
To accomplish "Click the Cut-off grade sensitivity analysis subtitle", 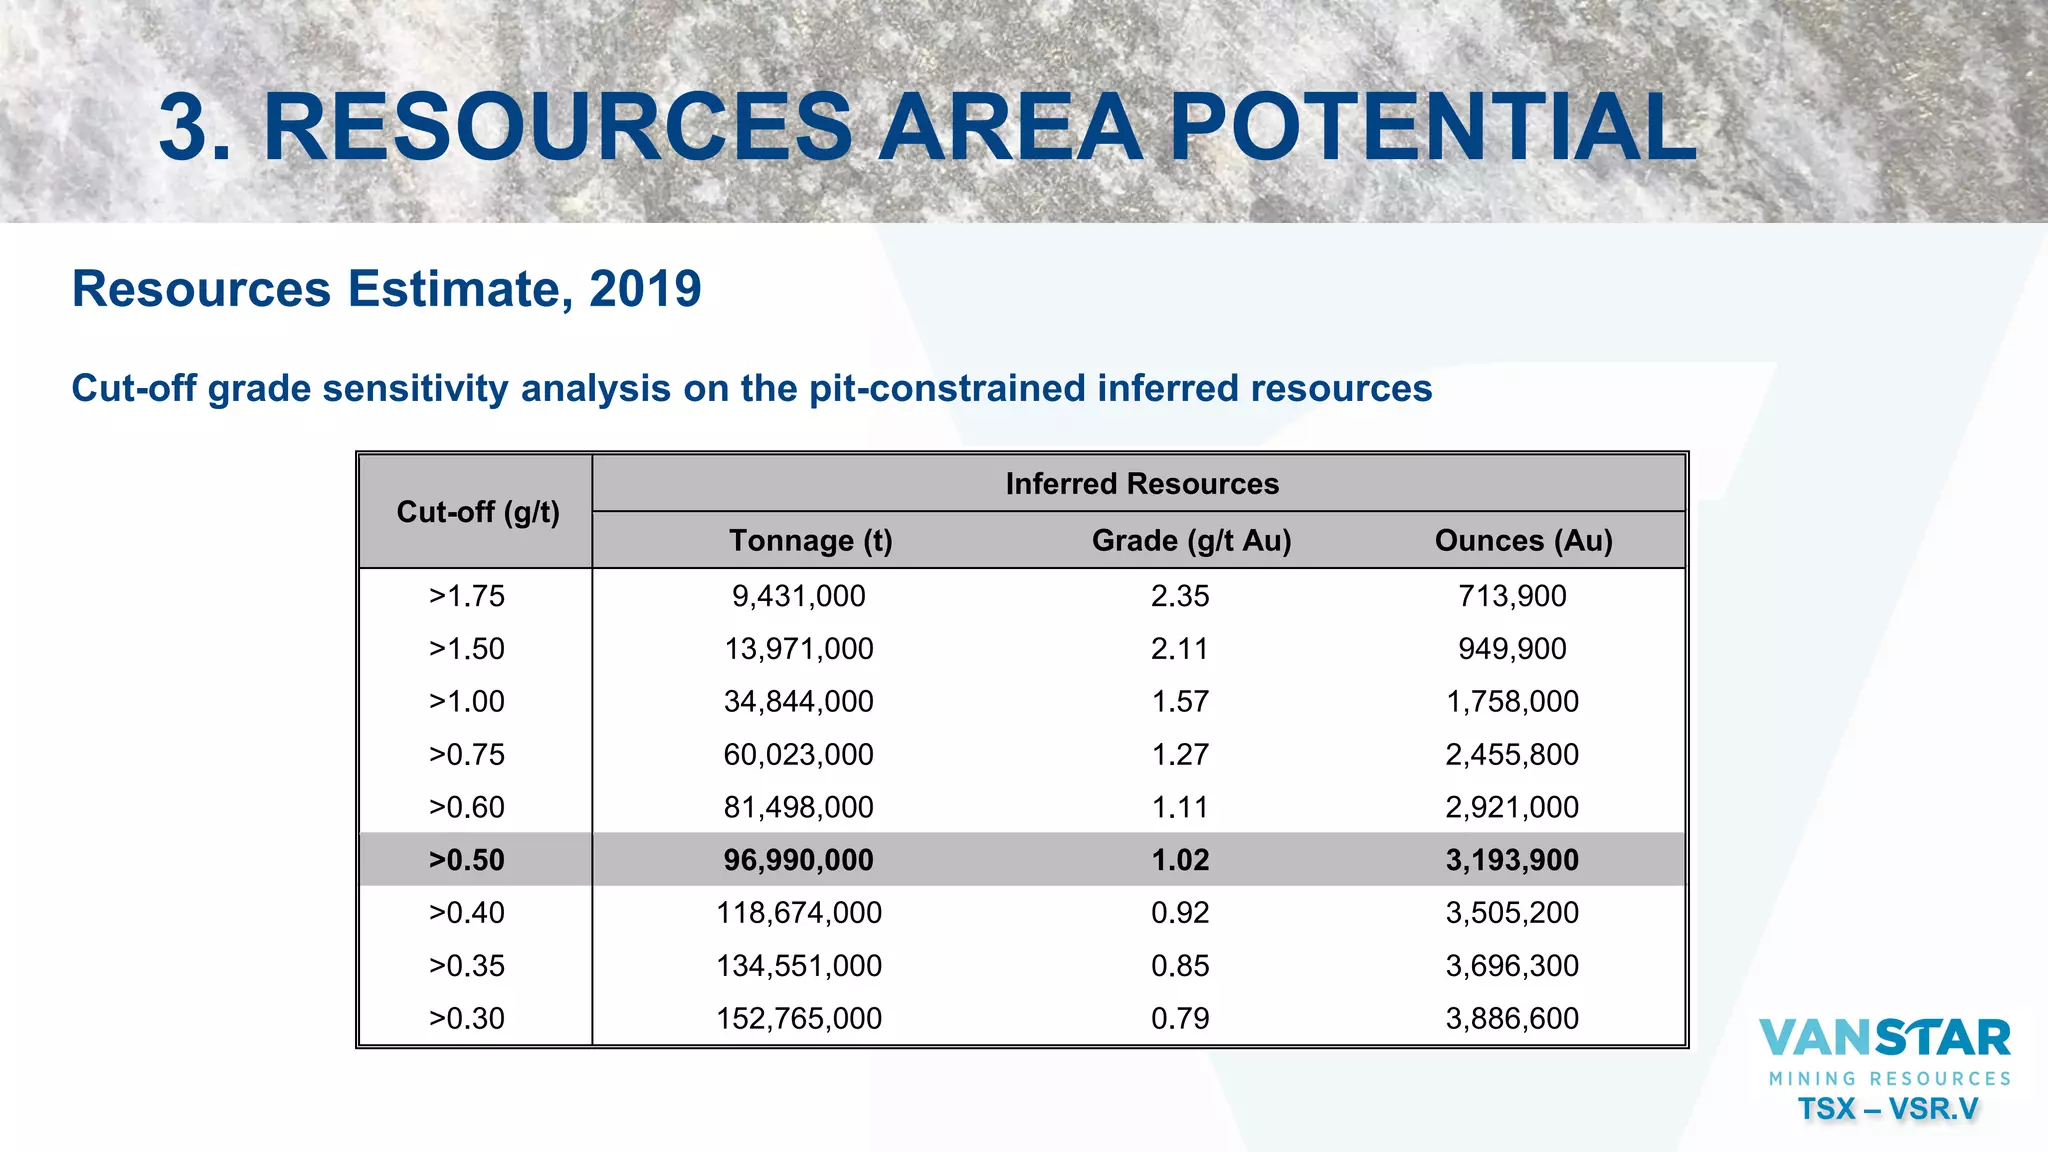I will [x=751, y=388].
